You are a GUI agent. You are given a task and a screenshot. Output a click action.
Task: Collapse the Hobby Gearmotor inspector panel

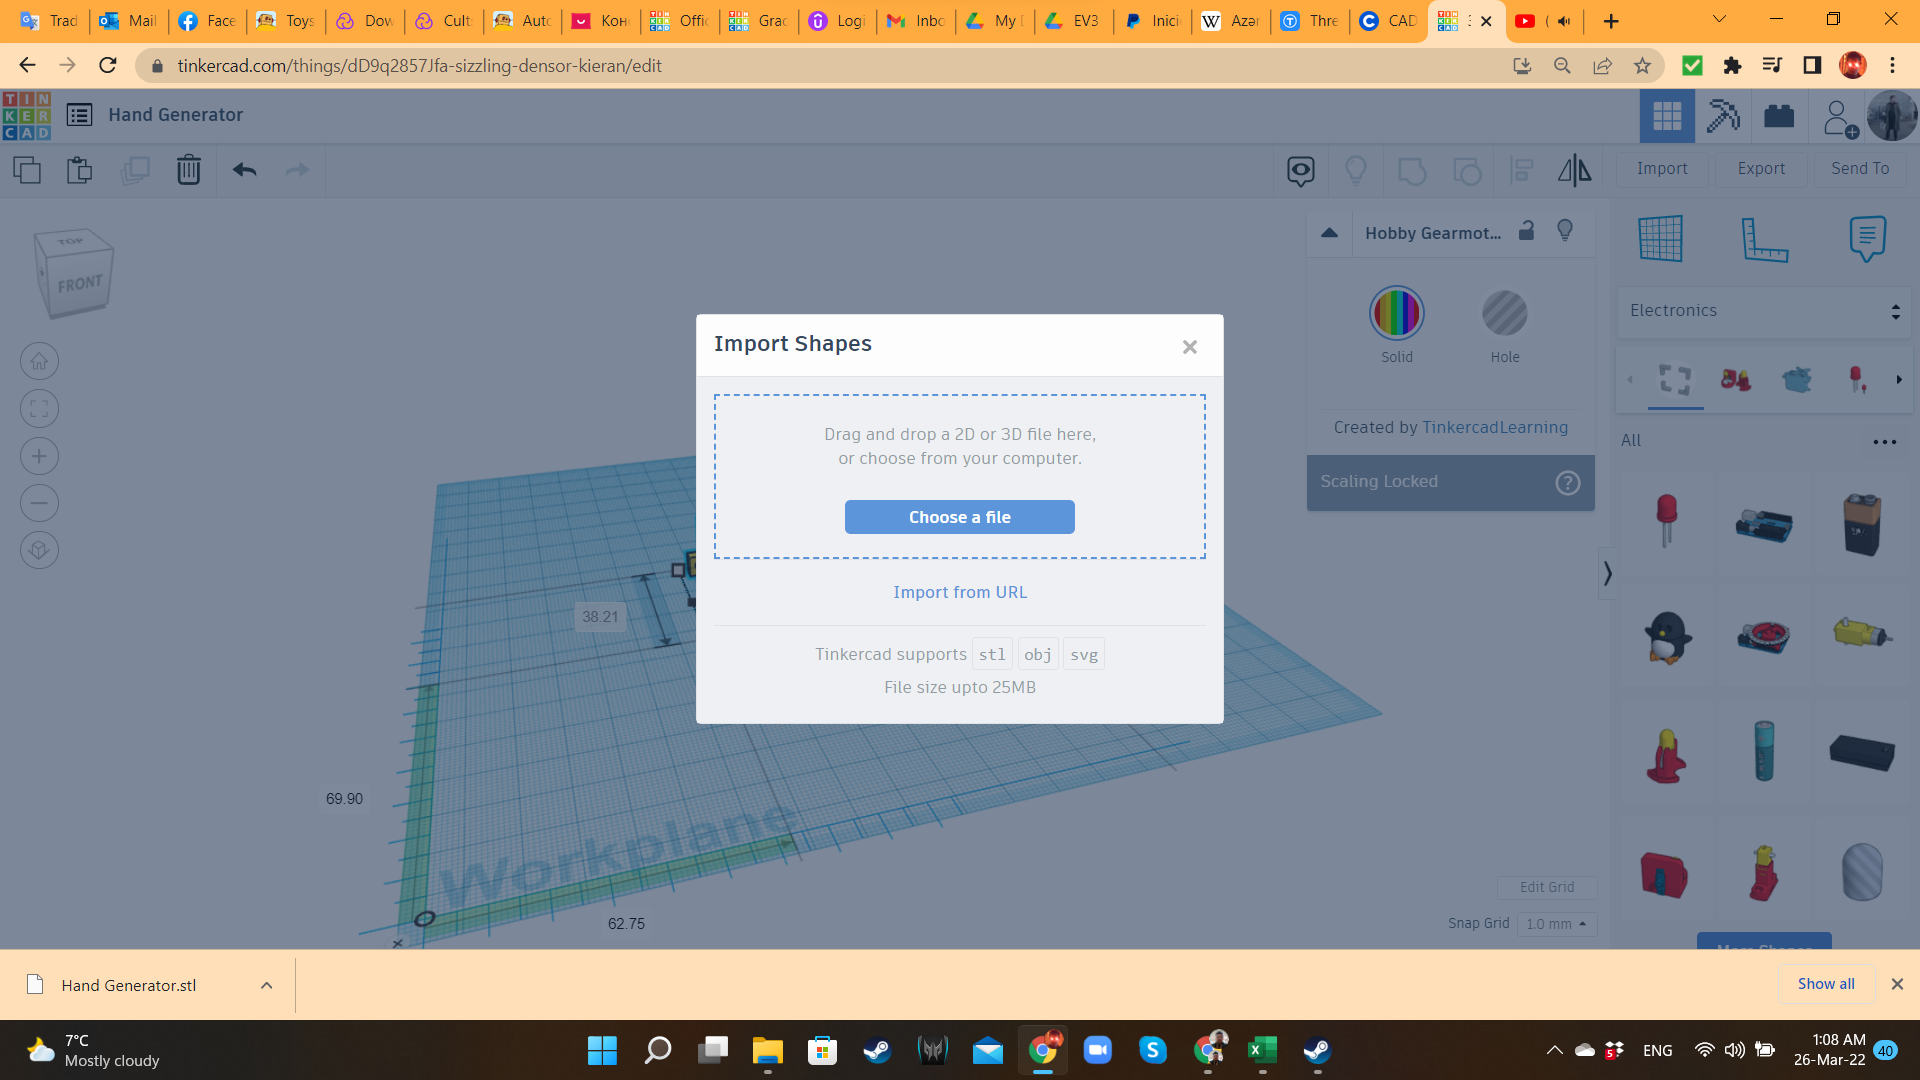[x=1329, y=233]
